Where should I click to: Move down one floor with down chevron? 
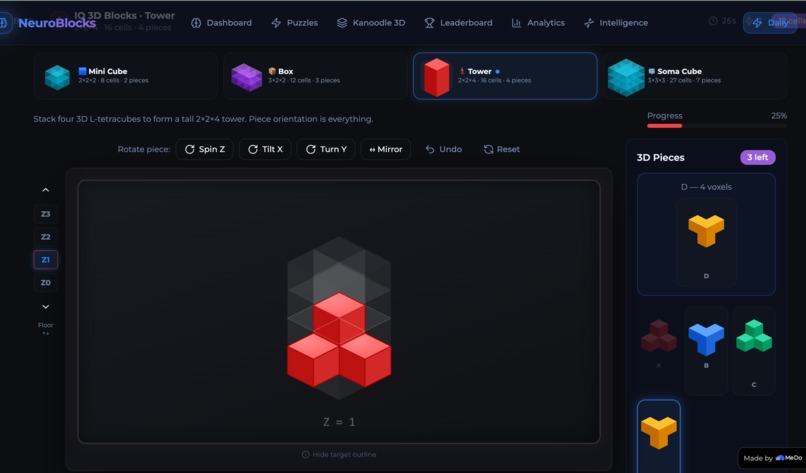point(46,306)
